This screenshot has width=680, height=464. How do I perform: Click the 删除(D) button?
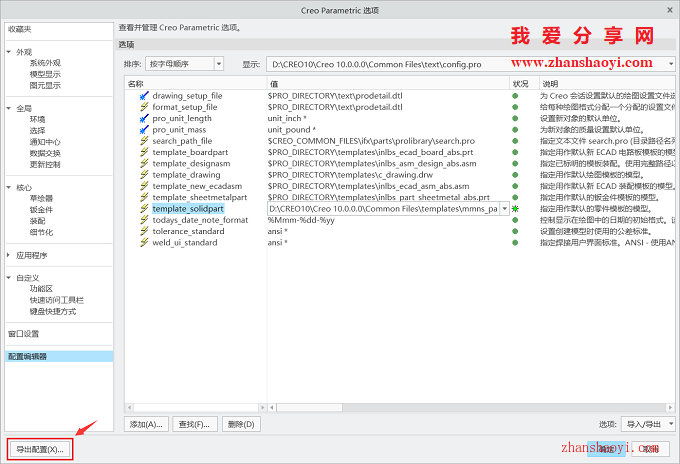[241, 424]
